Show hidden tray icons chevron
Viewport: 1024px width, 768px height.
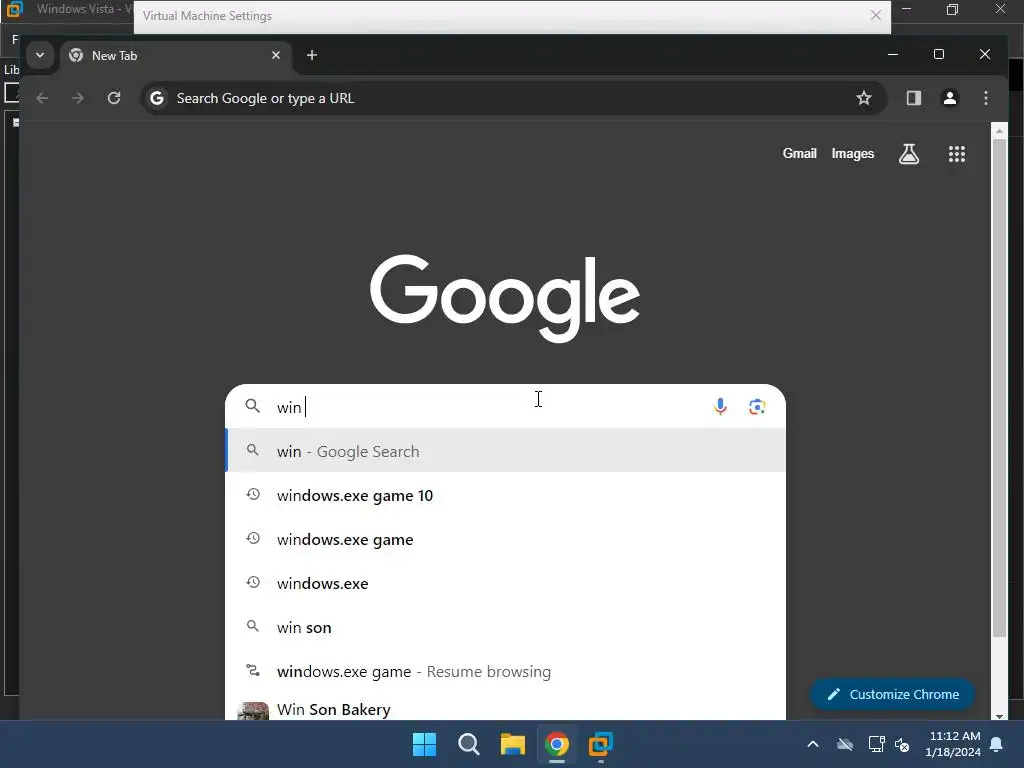(812, 744)
